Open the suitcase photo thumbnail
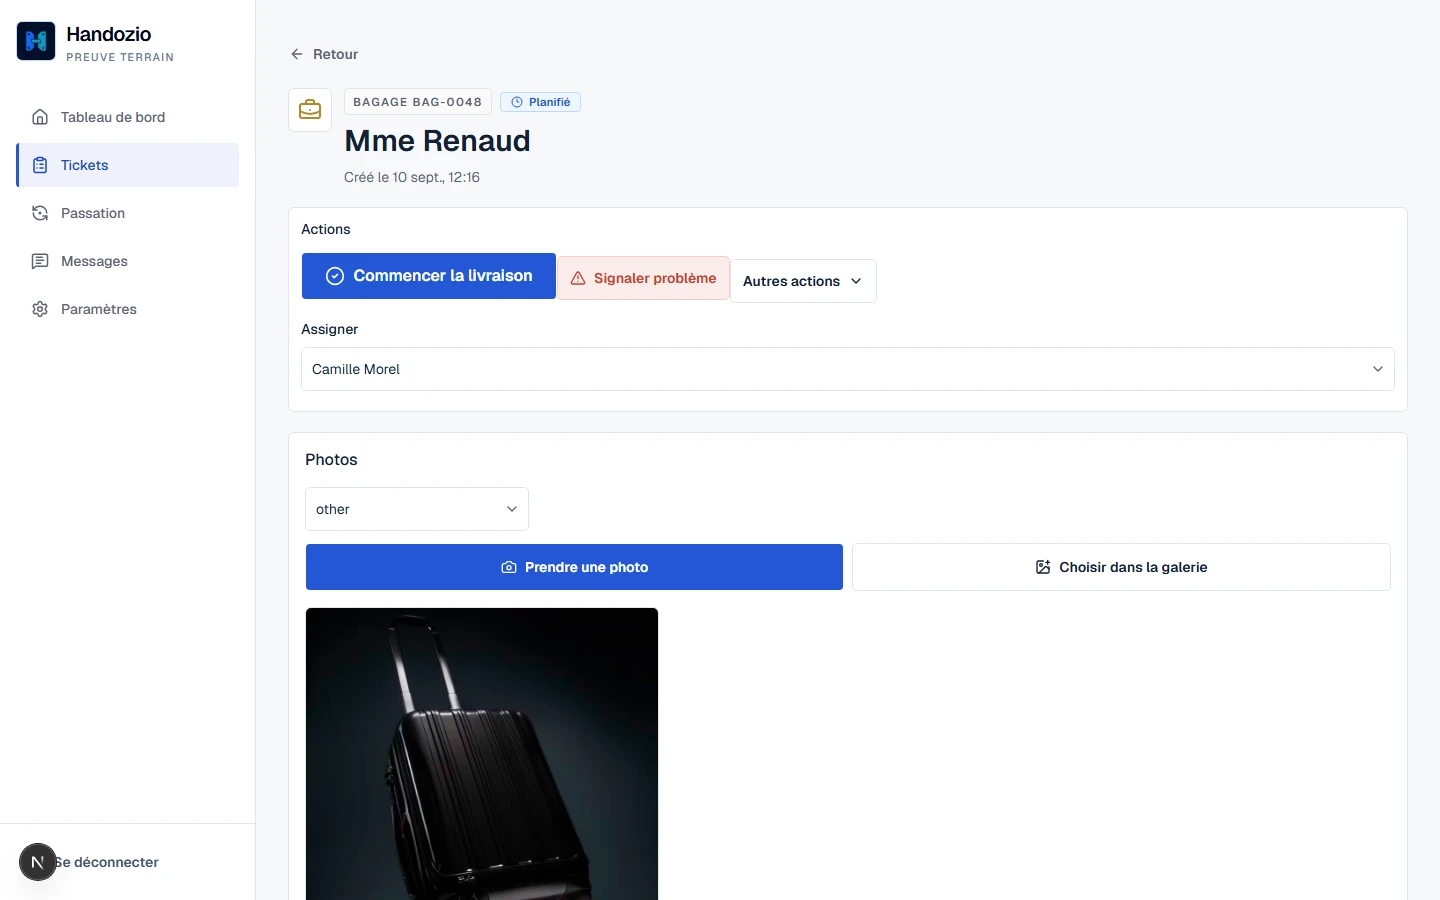Screen dimensions: 1440x900 482,754
